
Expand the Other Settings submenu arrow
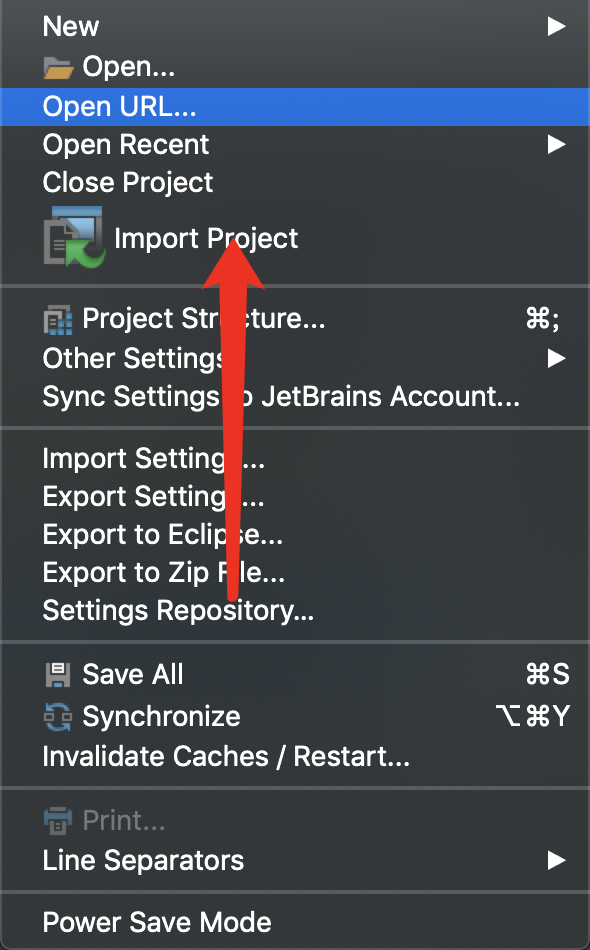(556, 358)
